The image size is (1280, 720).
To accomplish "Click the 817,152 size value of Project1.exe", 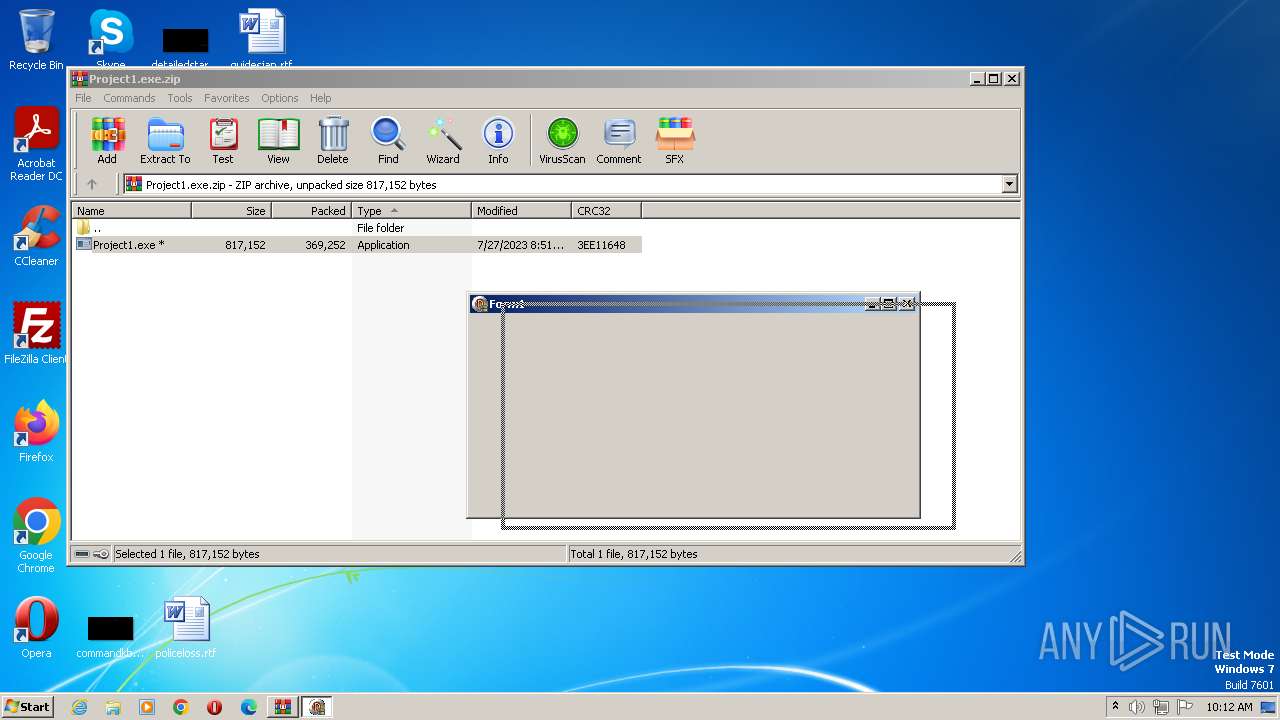I will (x=245, y=245).
